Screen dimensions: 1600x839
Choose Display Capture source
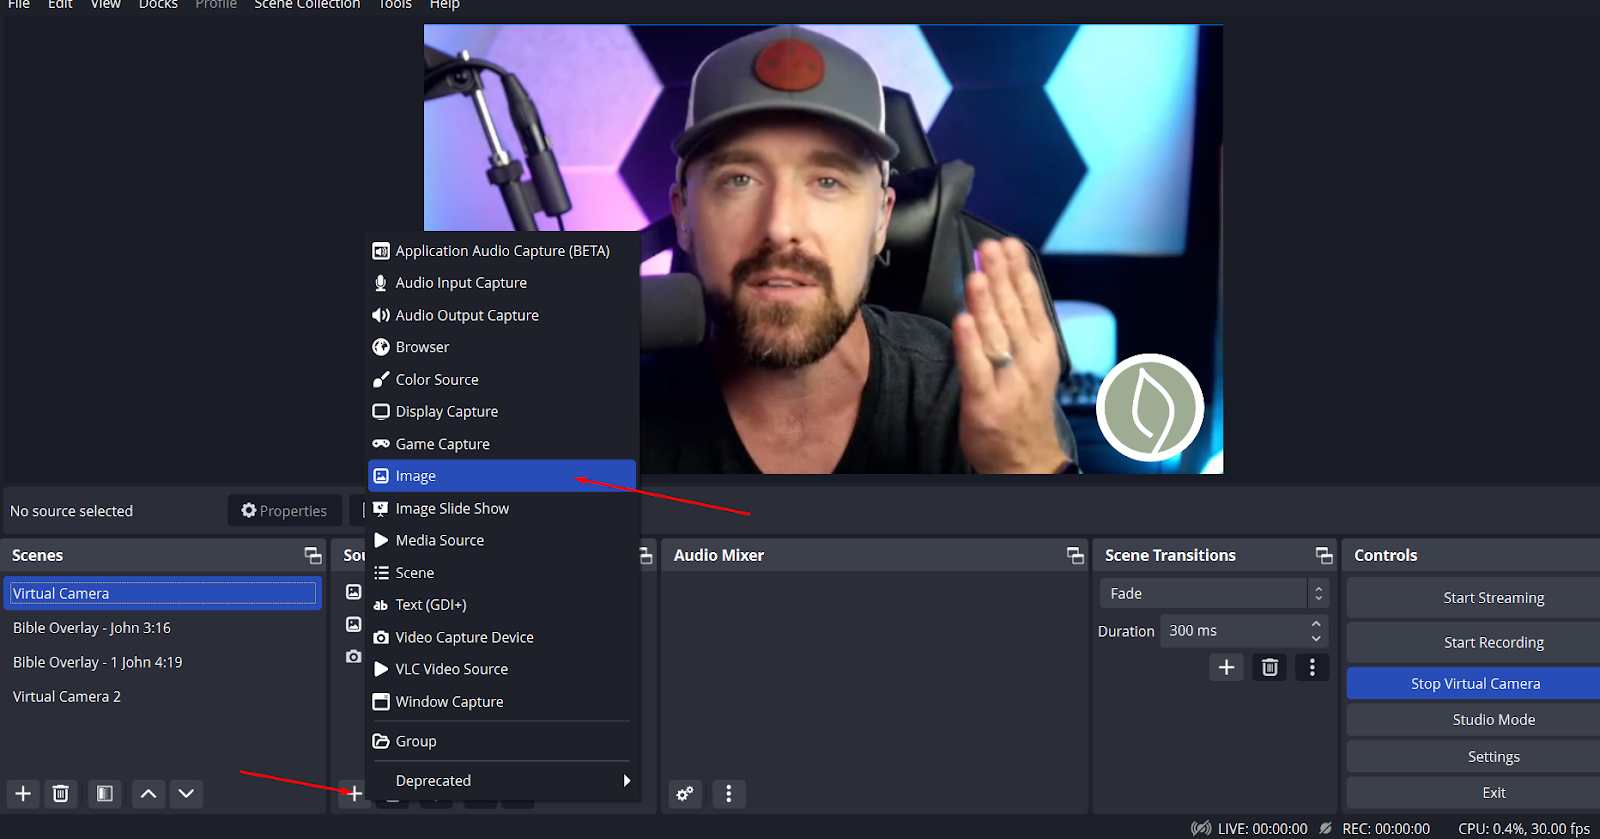[x=503, y=412]
